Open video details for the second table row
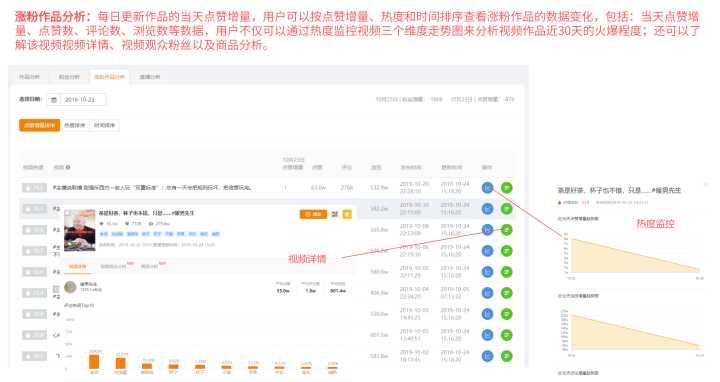The height and width of the screenshot is (382, 720). [506, 209]
